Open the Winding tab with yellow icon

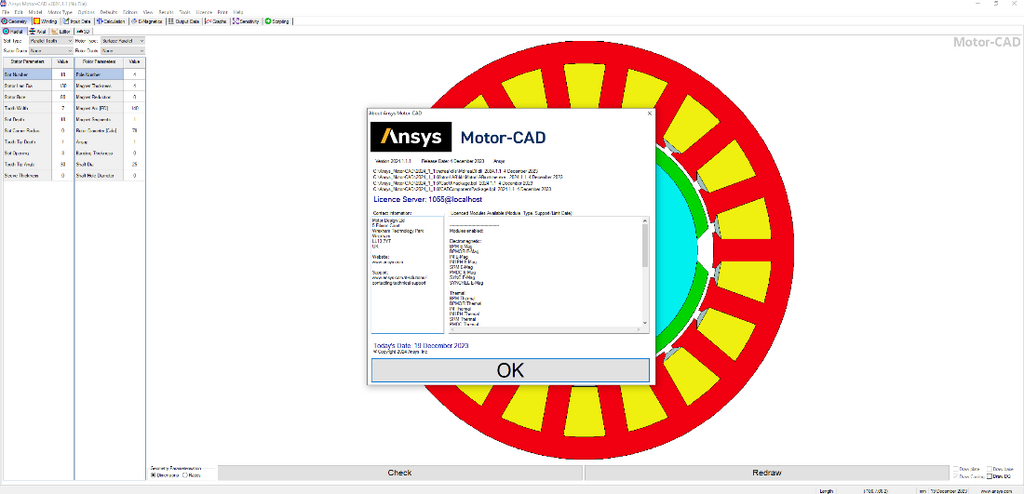(46, 22)
